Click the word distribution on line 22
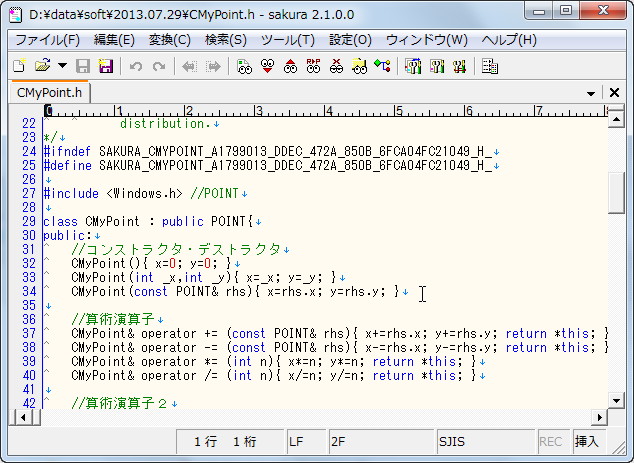This screenshot has width=634, height=463. (x=162, y=124)
